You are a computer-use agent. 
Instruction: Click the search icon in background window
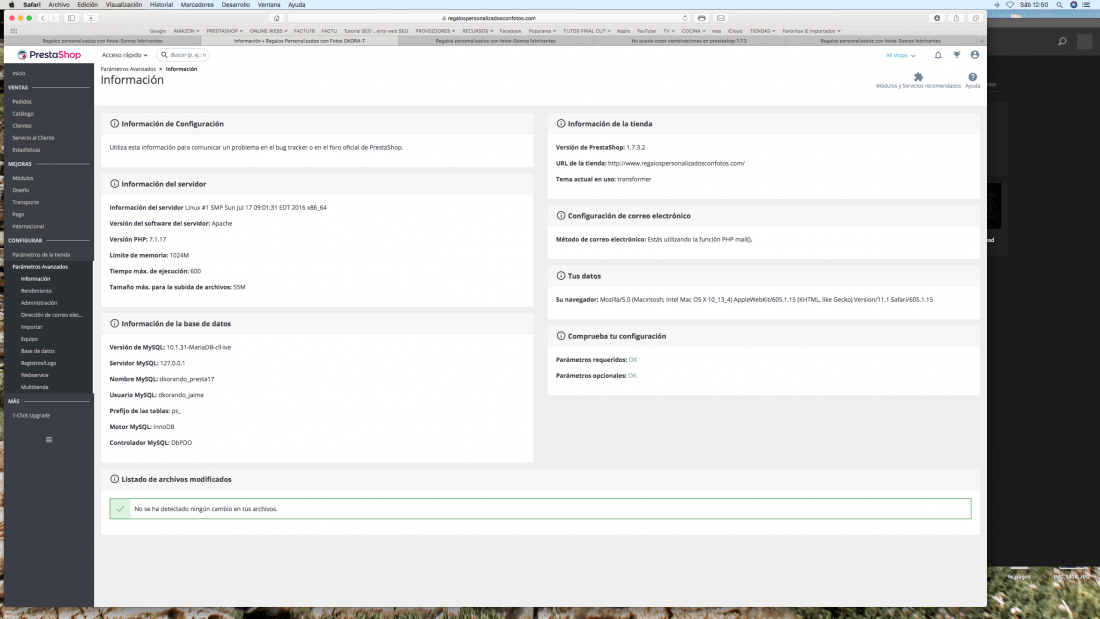coord(1062,41)
